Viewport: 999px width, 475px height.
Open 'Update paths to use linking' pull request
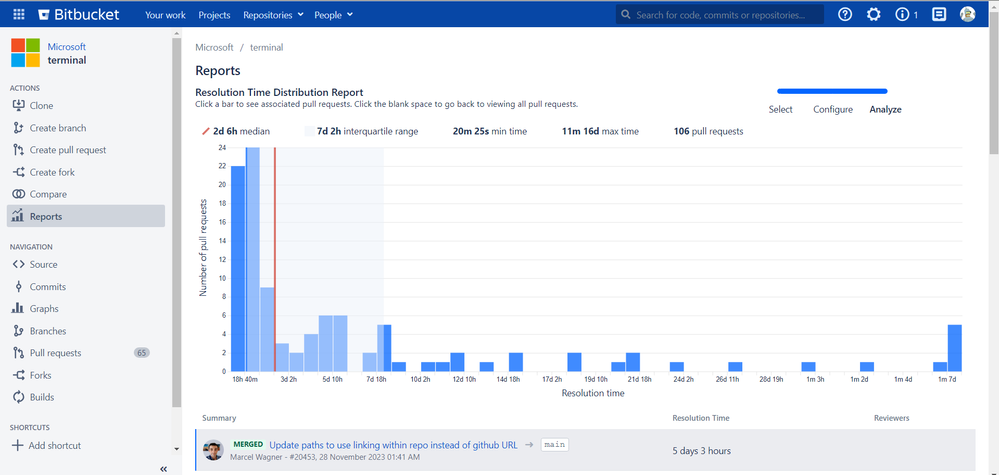tap(393, 444)
